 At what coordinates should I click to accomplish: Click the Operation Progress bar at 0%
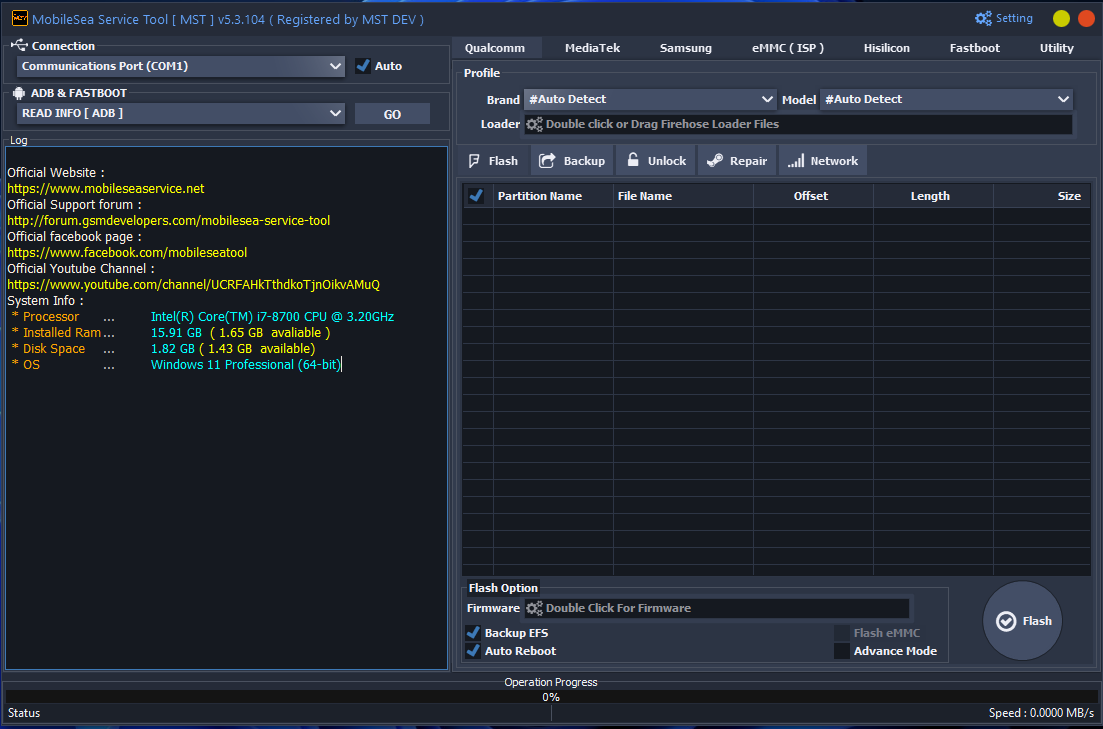point(551,697)
